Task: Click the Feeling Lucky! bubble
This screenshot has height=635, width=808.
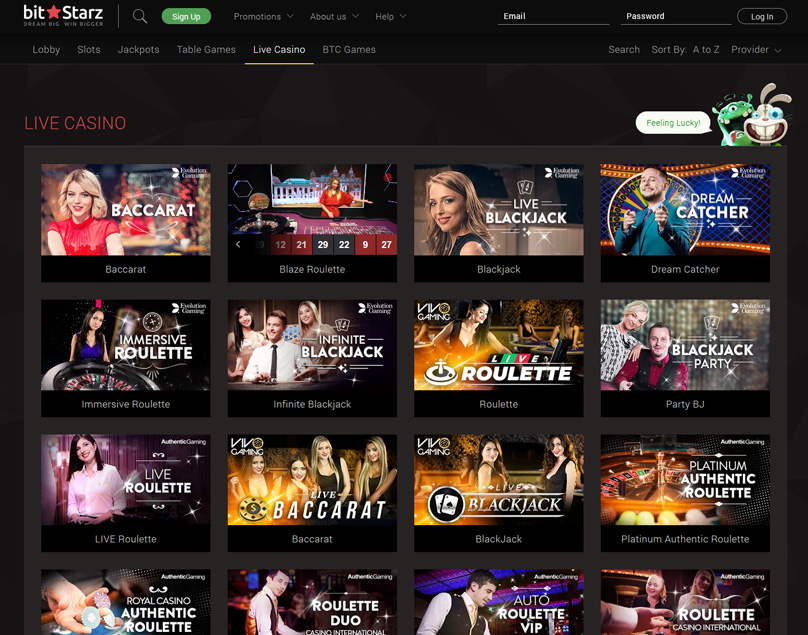Action: pos(673,123)
